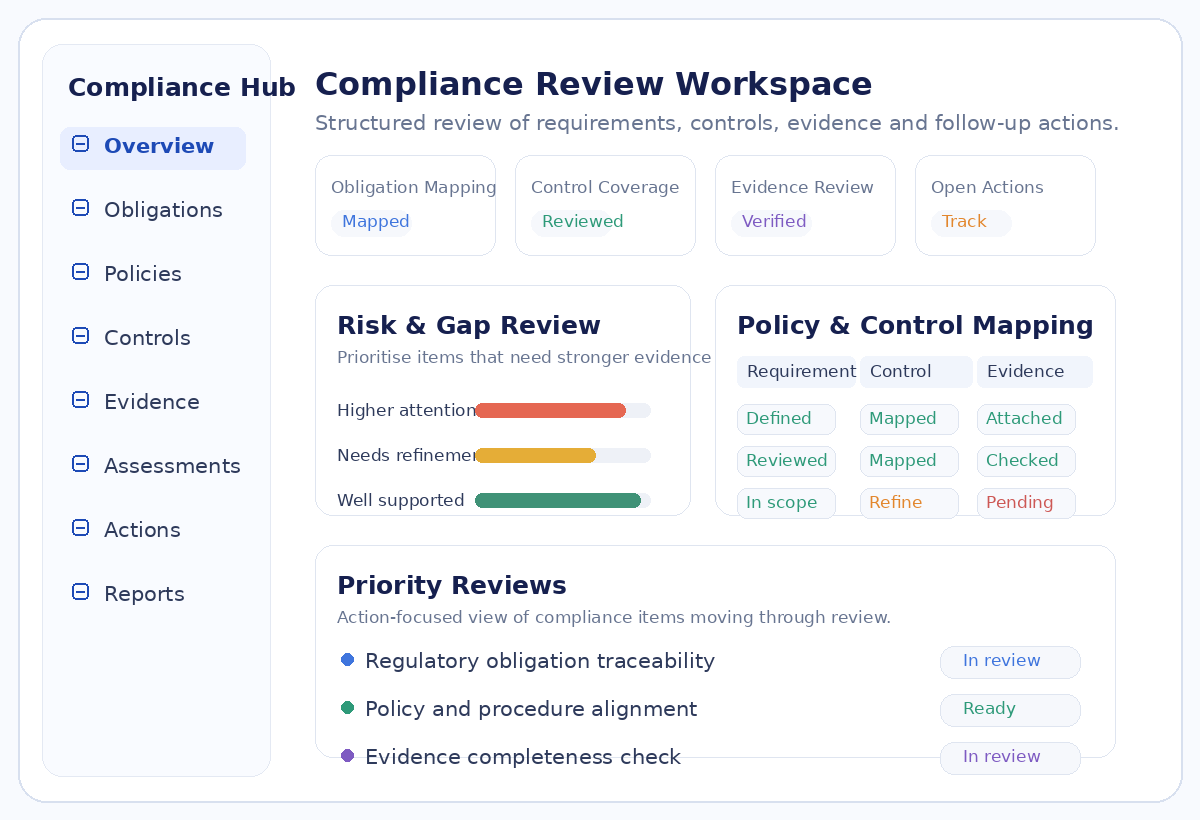Screen dimensions: 1200x820
Task: Click the icon beside Assessments in sidebar
Action: (81, 464)
